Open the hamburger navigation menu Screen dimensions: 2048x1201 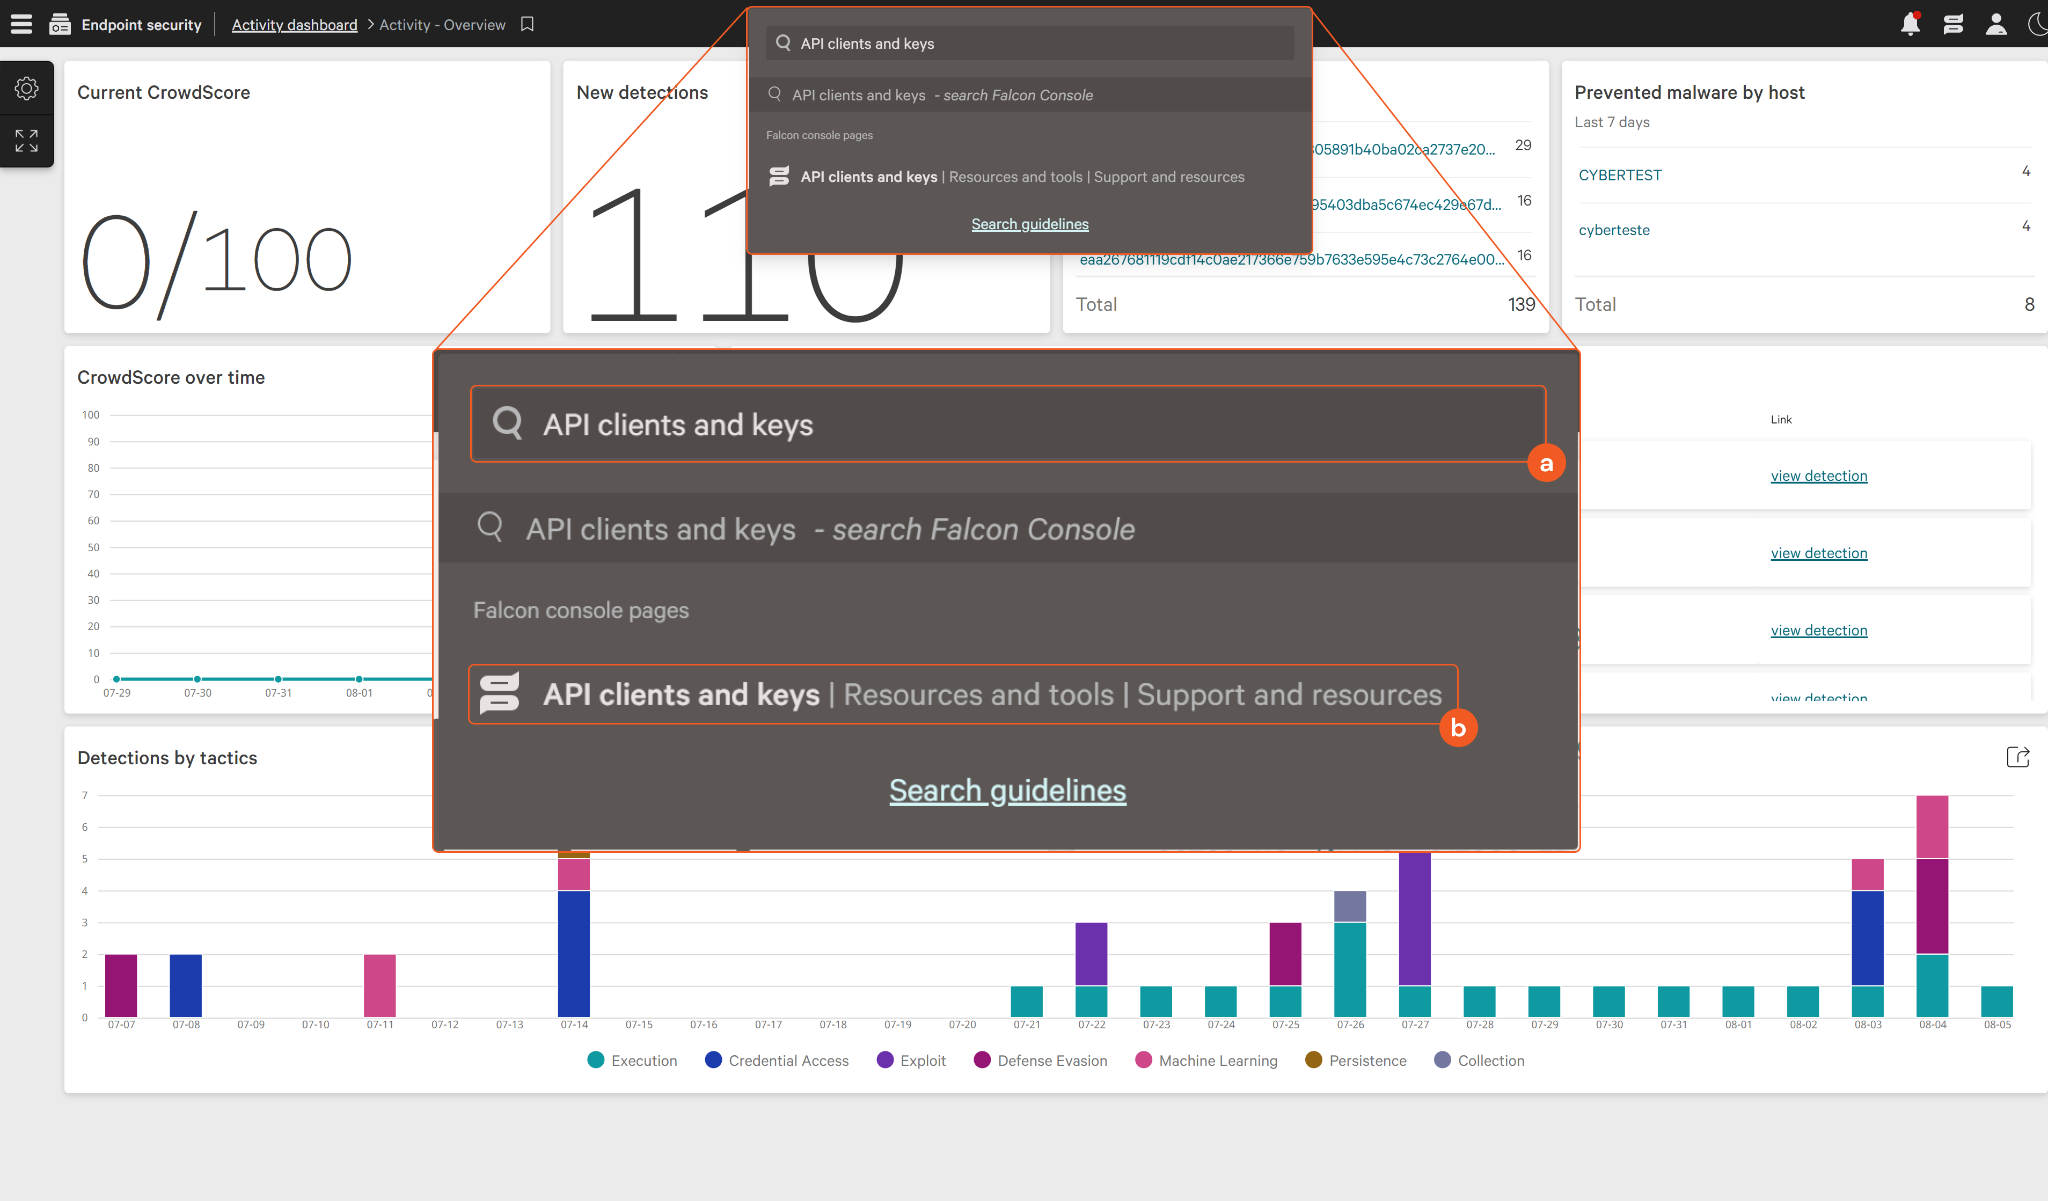(21, 24)
